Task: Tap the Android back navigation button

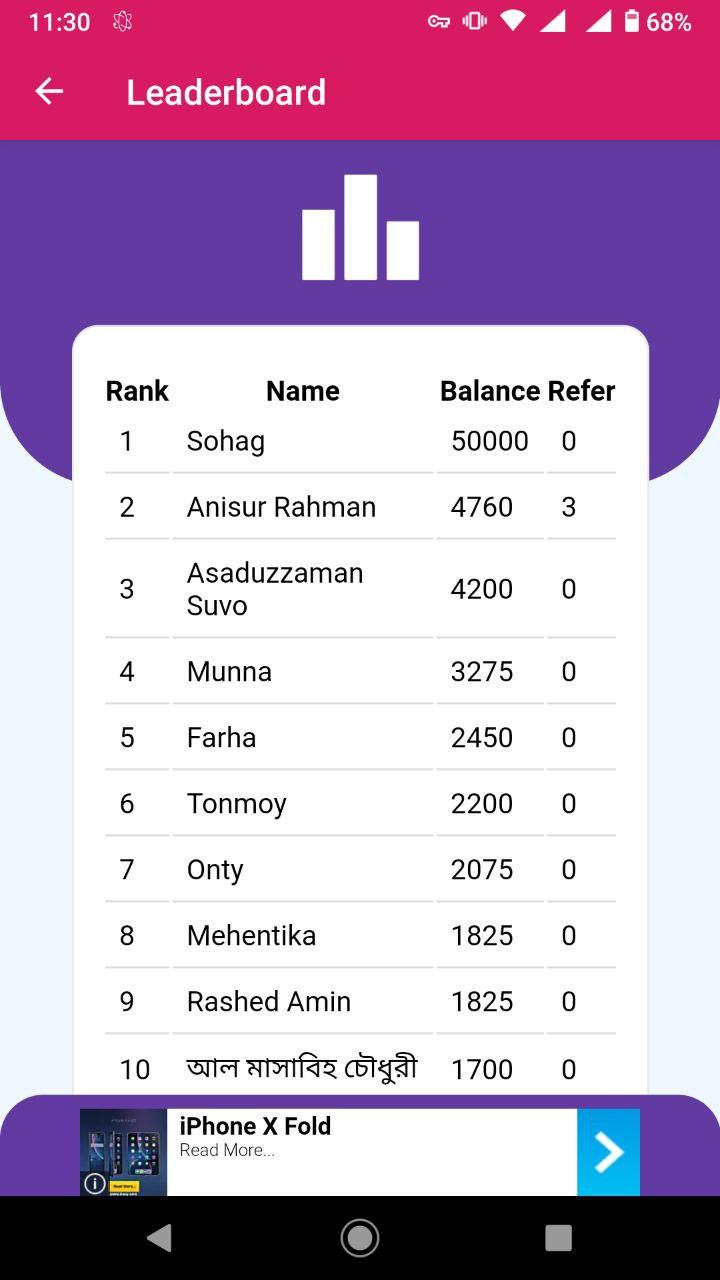Action: pos(159,1238)
